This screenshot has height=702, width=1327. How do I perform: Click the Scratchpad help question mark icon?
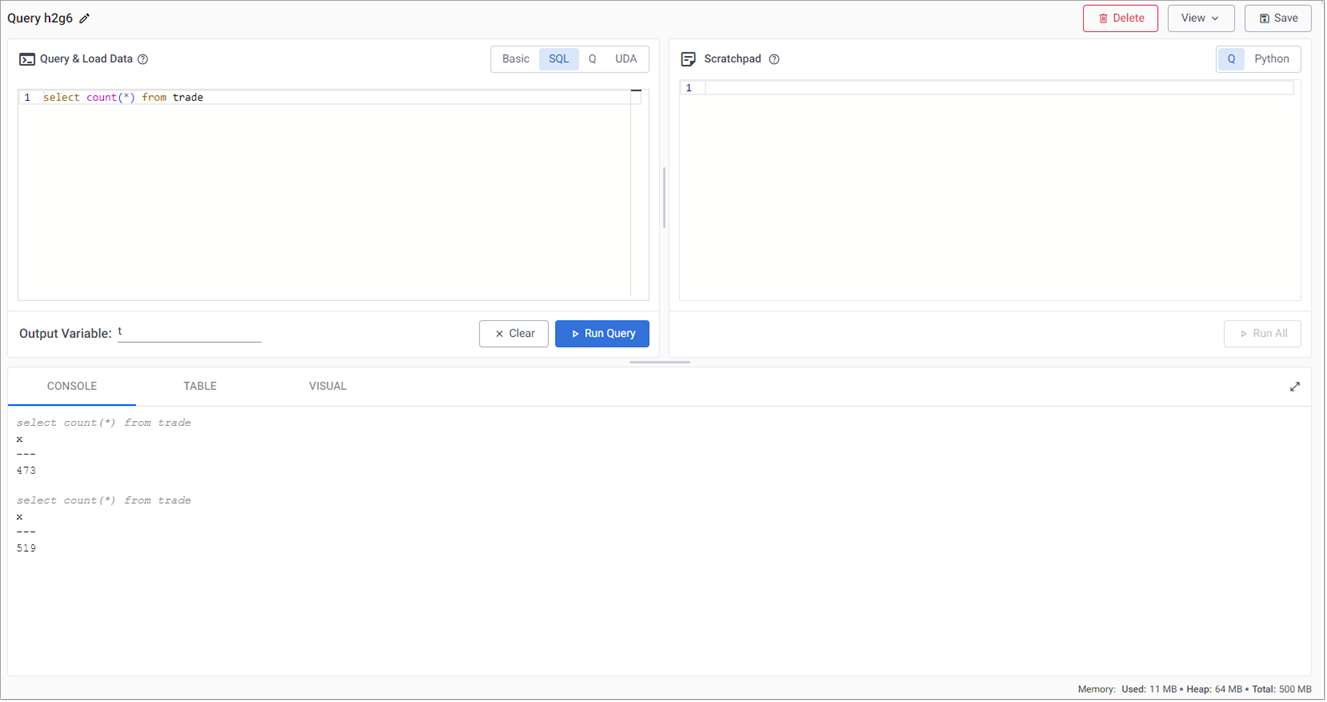774,59
